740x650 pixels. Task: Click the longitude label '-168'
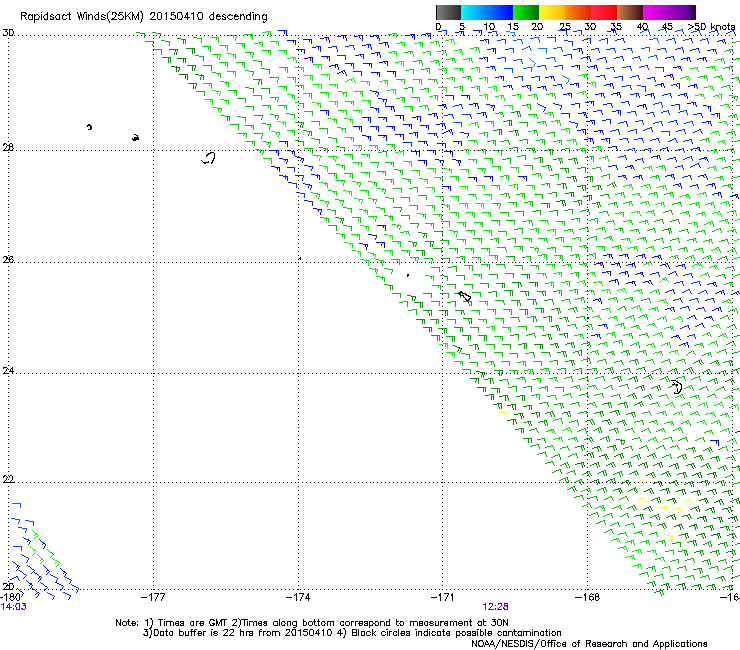[x=587, y=597]
